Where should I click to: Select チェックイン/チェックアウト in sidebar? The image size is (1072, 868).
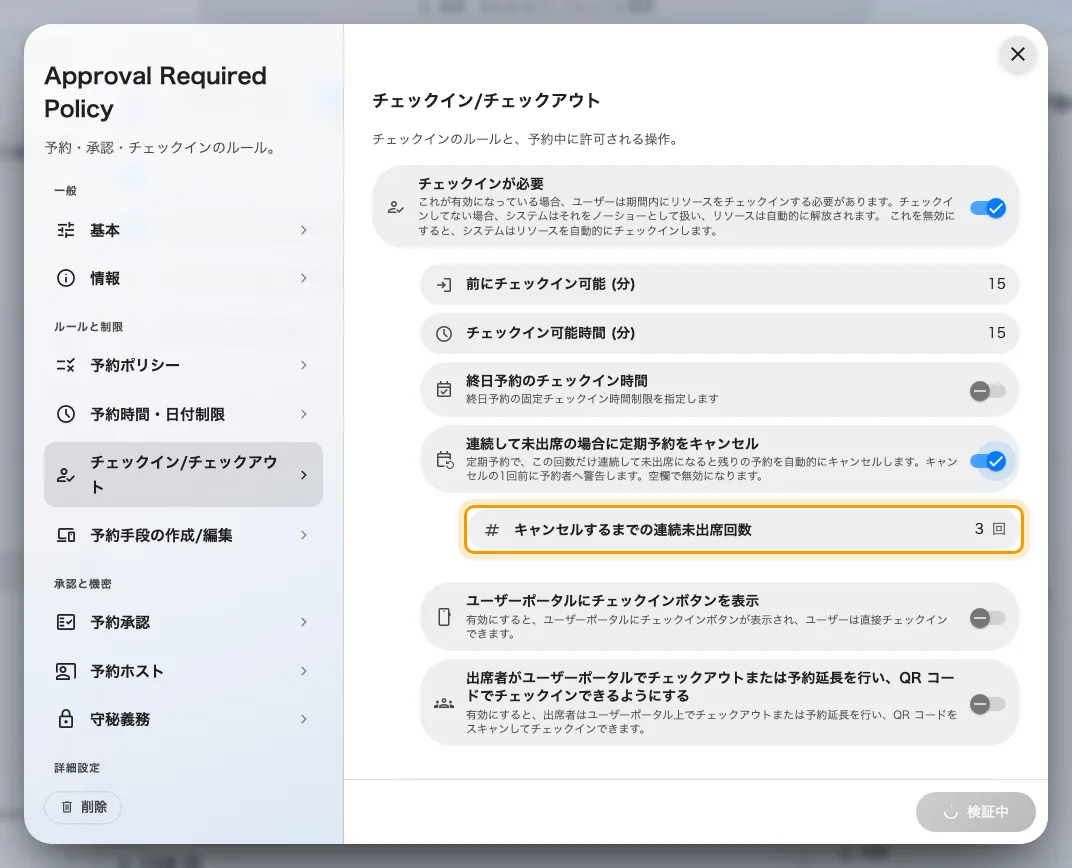pyautogui.click(x=183, y=474)
